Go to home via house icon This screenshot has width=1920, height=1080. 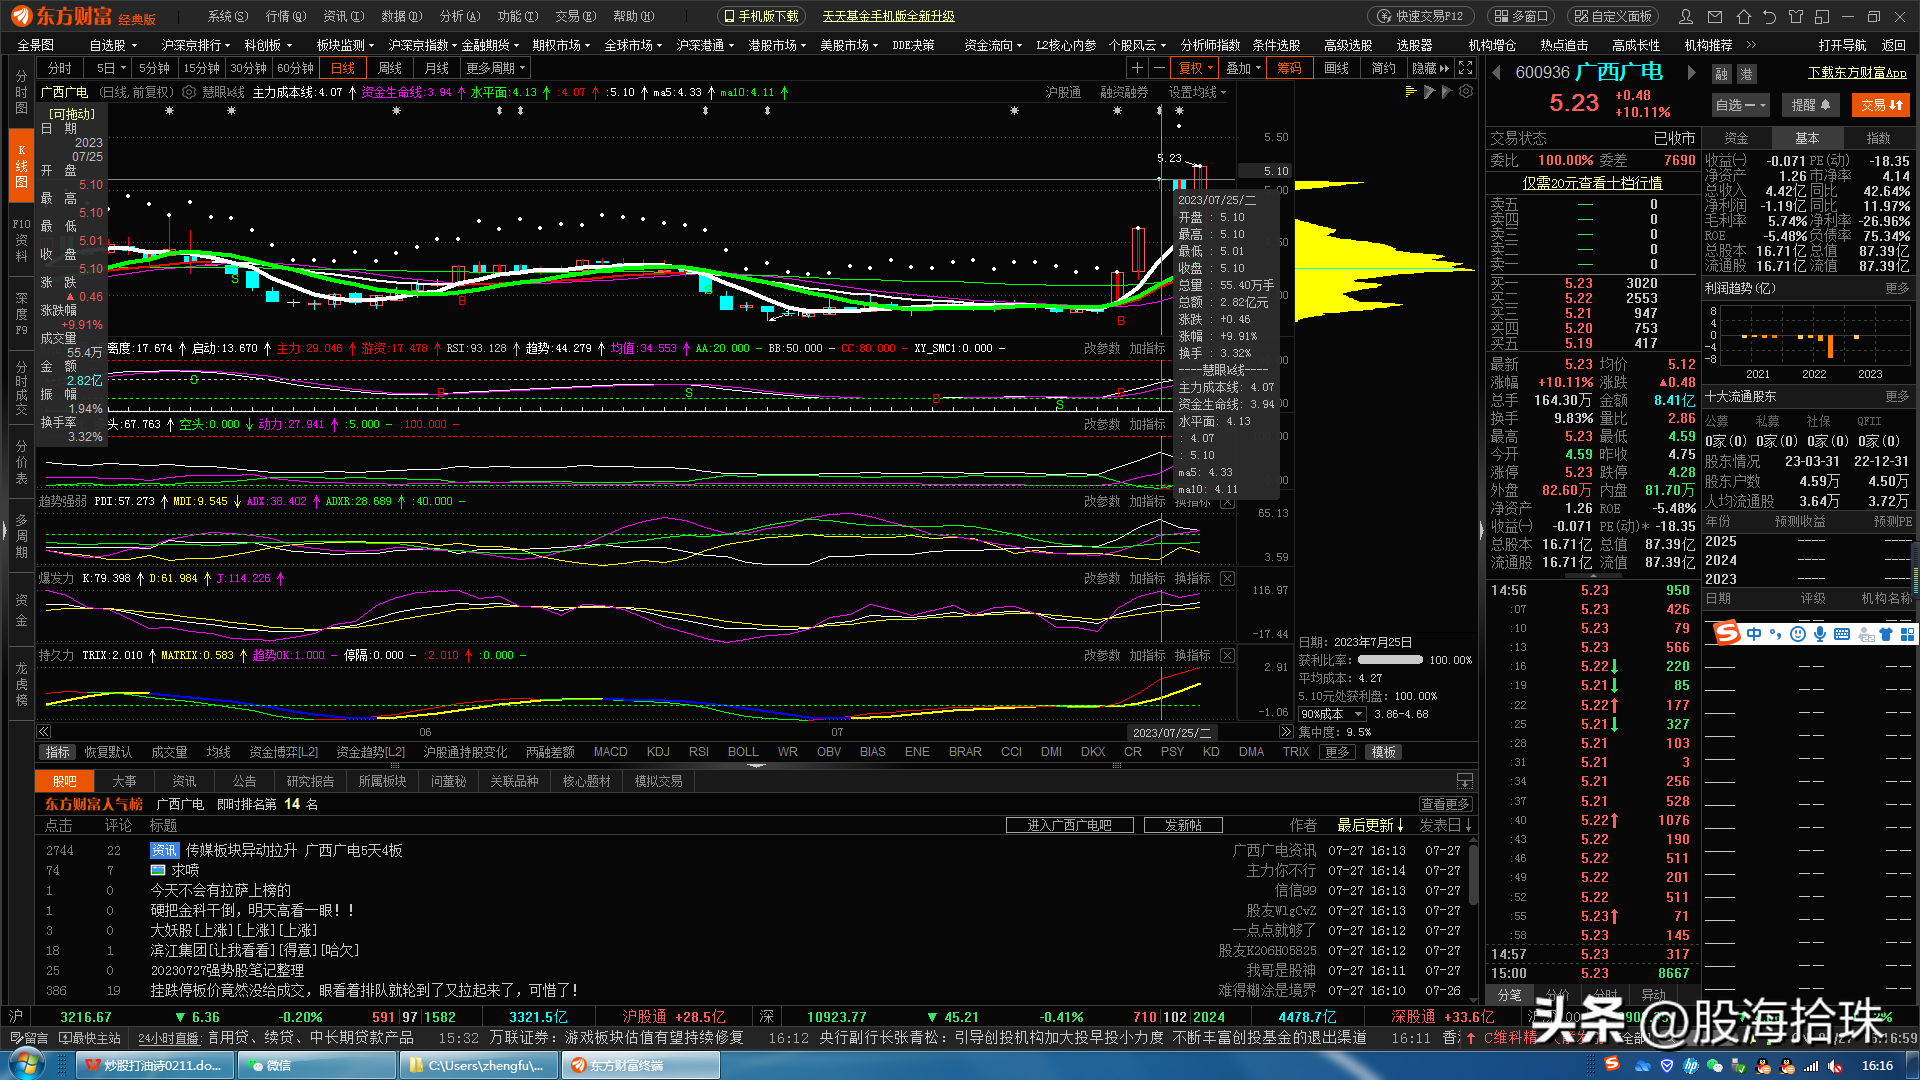pyautogui.click(x=1743, y=17)
